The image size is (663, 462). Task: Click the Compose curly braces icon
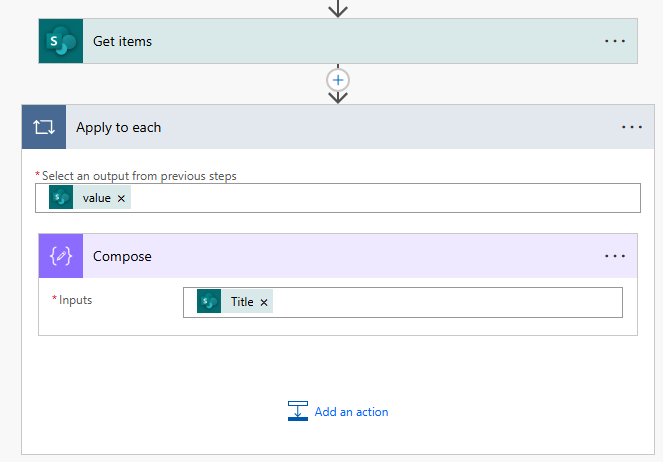(61, 256)
